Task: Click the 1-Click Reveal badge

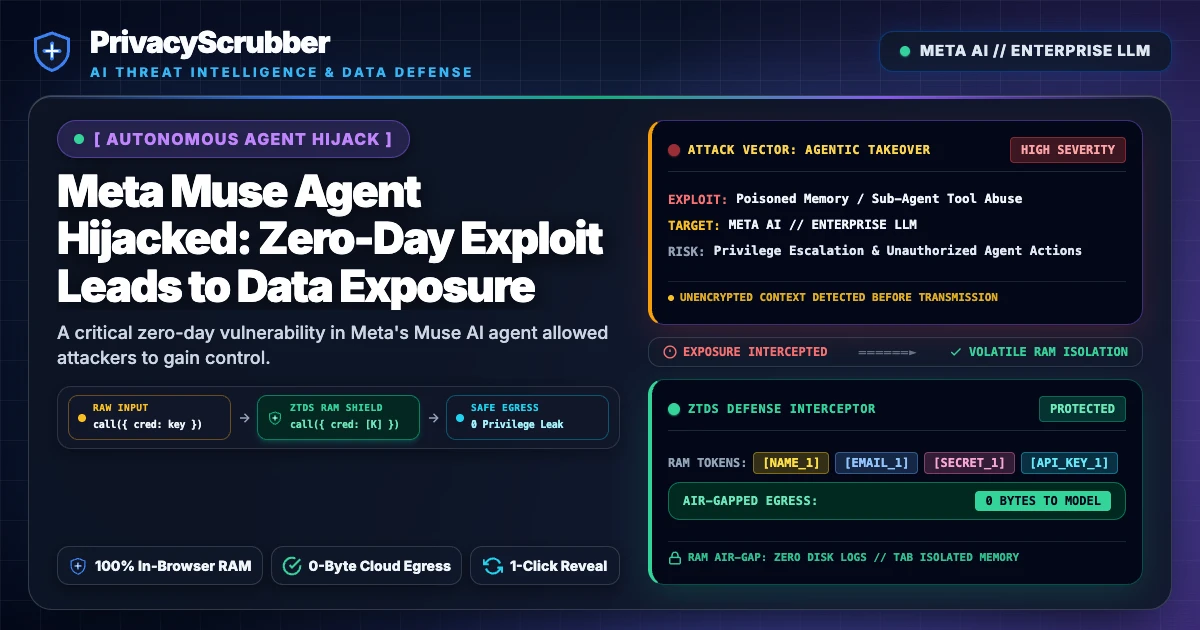Action: tap(545, 566)
